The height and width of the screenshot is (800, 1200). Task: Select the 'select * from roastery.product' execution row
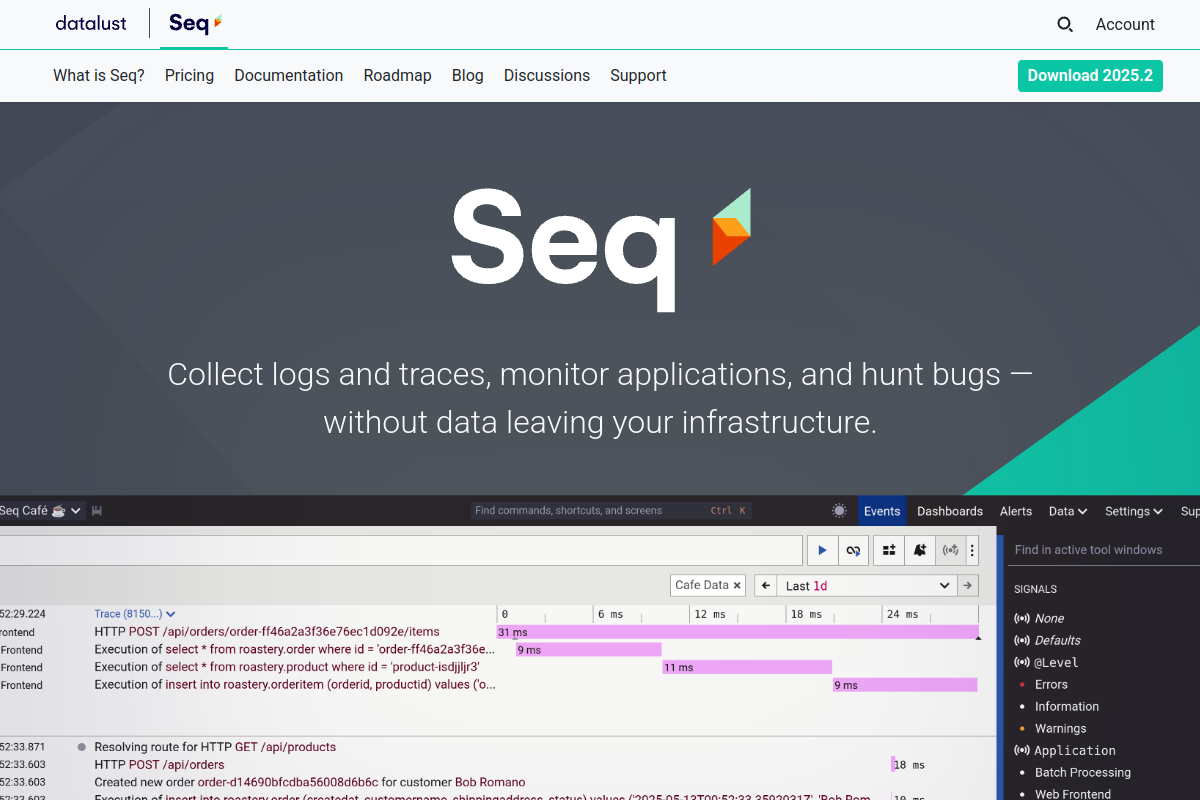click(x=287, y=667)
